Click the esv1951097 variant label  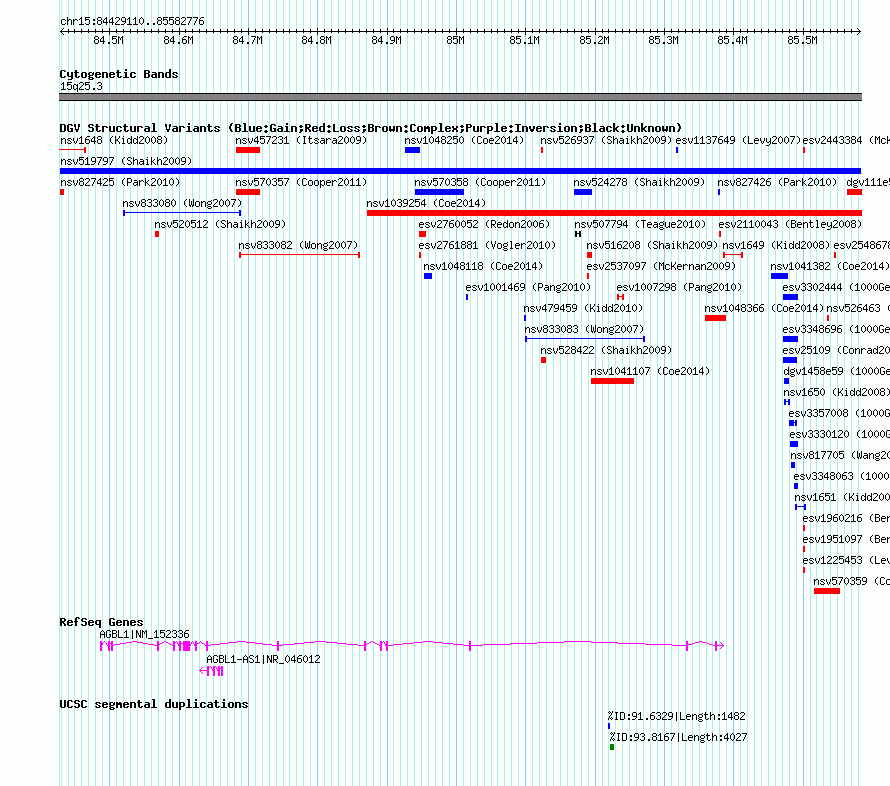(x=846, y=539)
